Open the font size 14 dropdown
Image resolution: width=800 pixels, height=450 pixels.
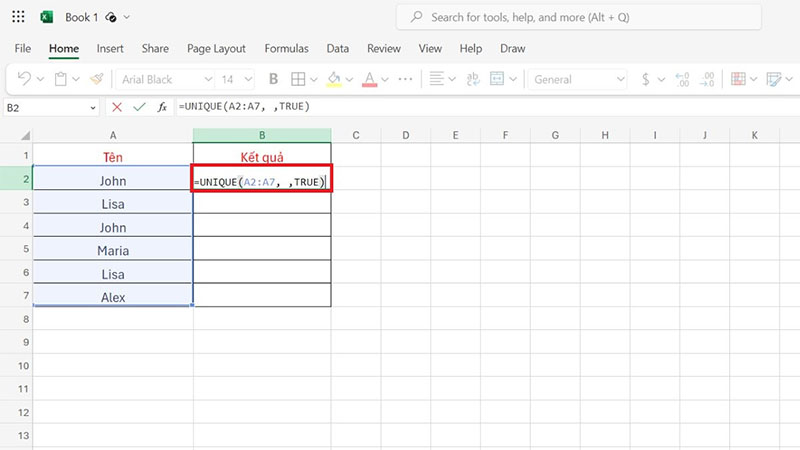247,79
